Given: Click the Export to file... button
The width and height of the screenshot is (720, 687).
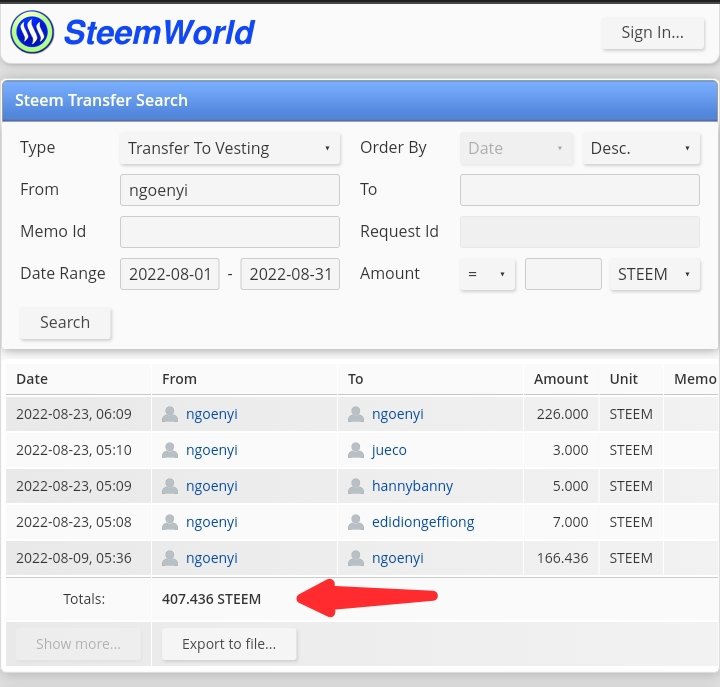Looking at the screenshot, I should pyautogui.click(x=229, y=644).
